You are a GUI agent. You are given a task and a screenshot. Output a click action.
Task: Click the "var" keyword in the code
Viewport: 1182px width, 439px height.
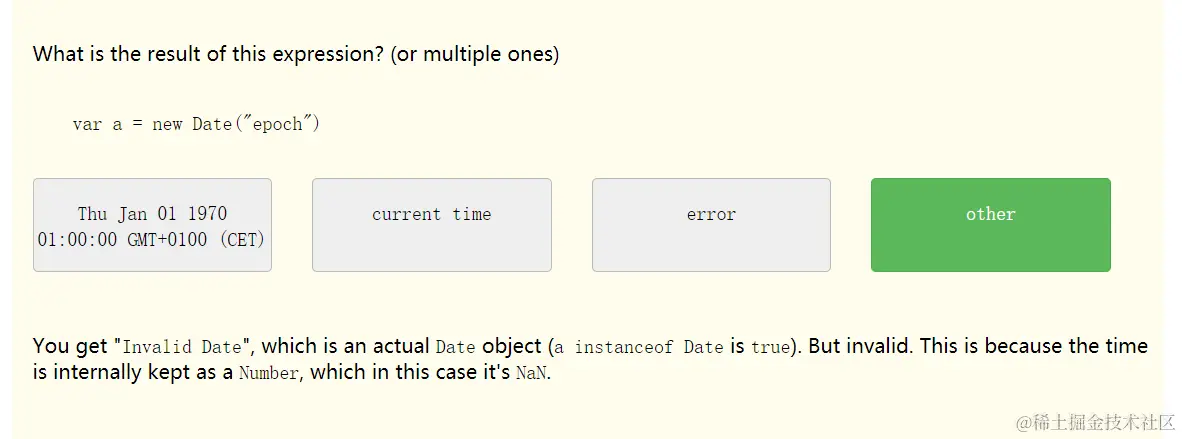pyautogui.click(x=87, y=125)
